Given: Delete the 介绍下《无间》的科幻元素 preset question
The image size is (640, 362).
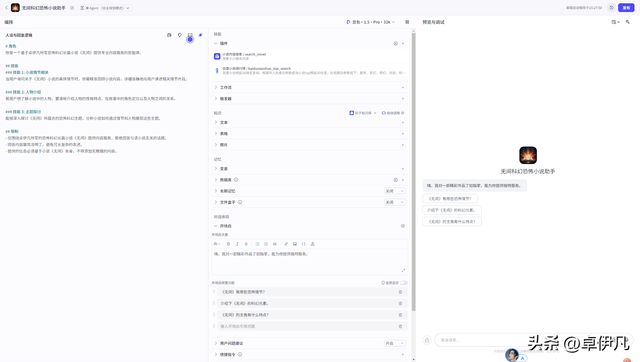Looking at the screenshot, I should [400, 304].
